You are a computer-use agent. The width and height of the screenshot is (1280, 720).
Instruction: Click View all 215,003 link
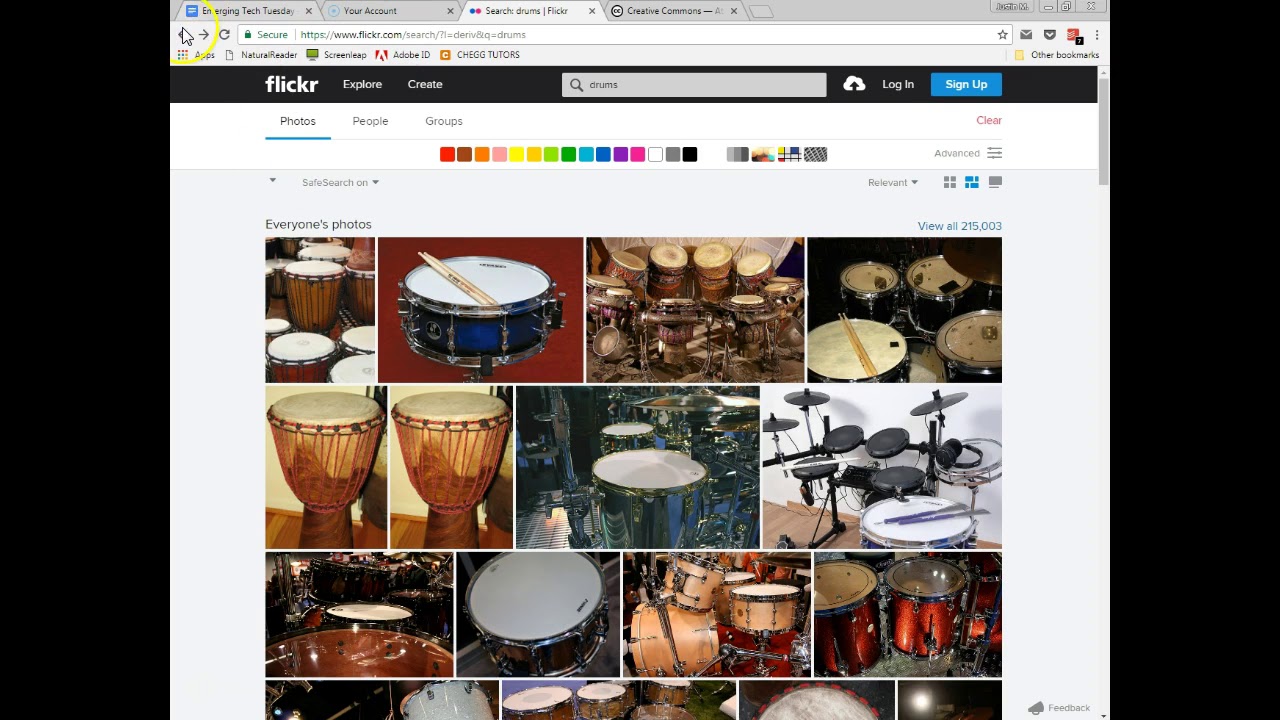coord(960,226)
